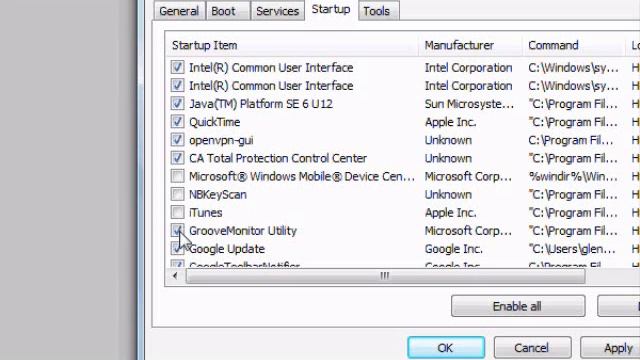Image resolution: width=640 pixels, height=360 pixels.
Task: Disable the QuickTime startup checkbox
Action: [178, 122]
